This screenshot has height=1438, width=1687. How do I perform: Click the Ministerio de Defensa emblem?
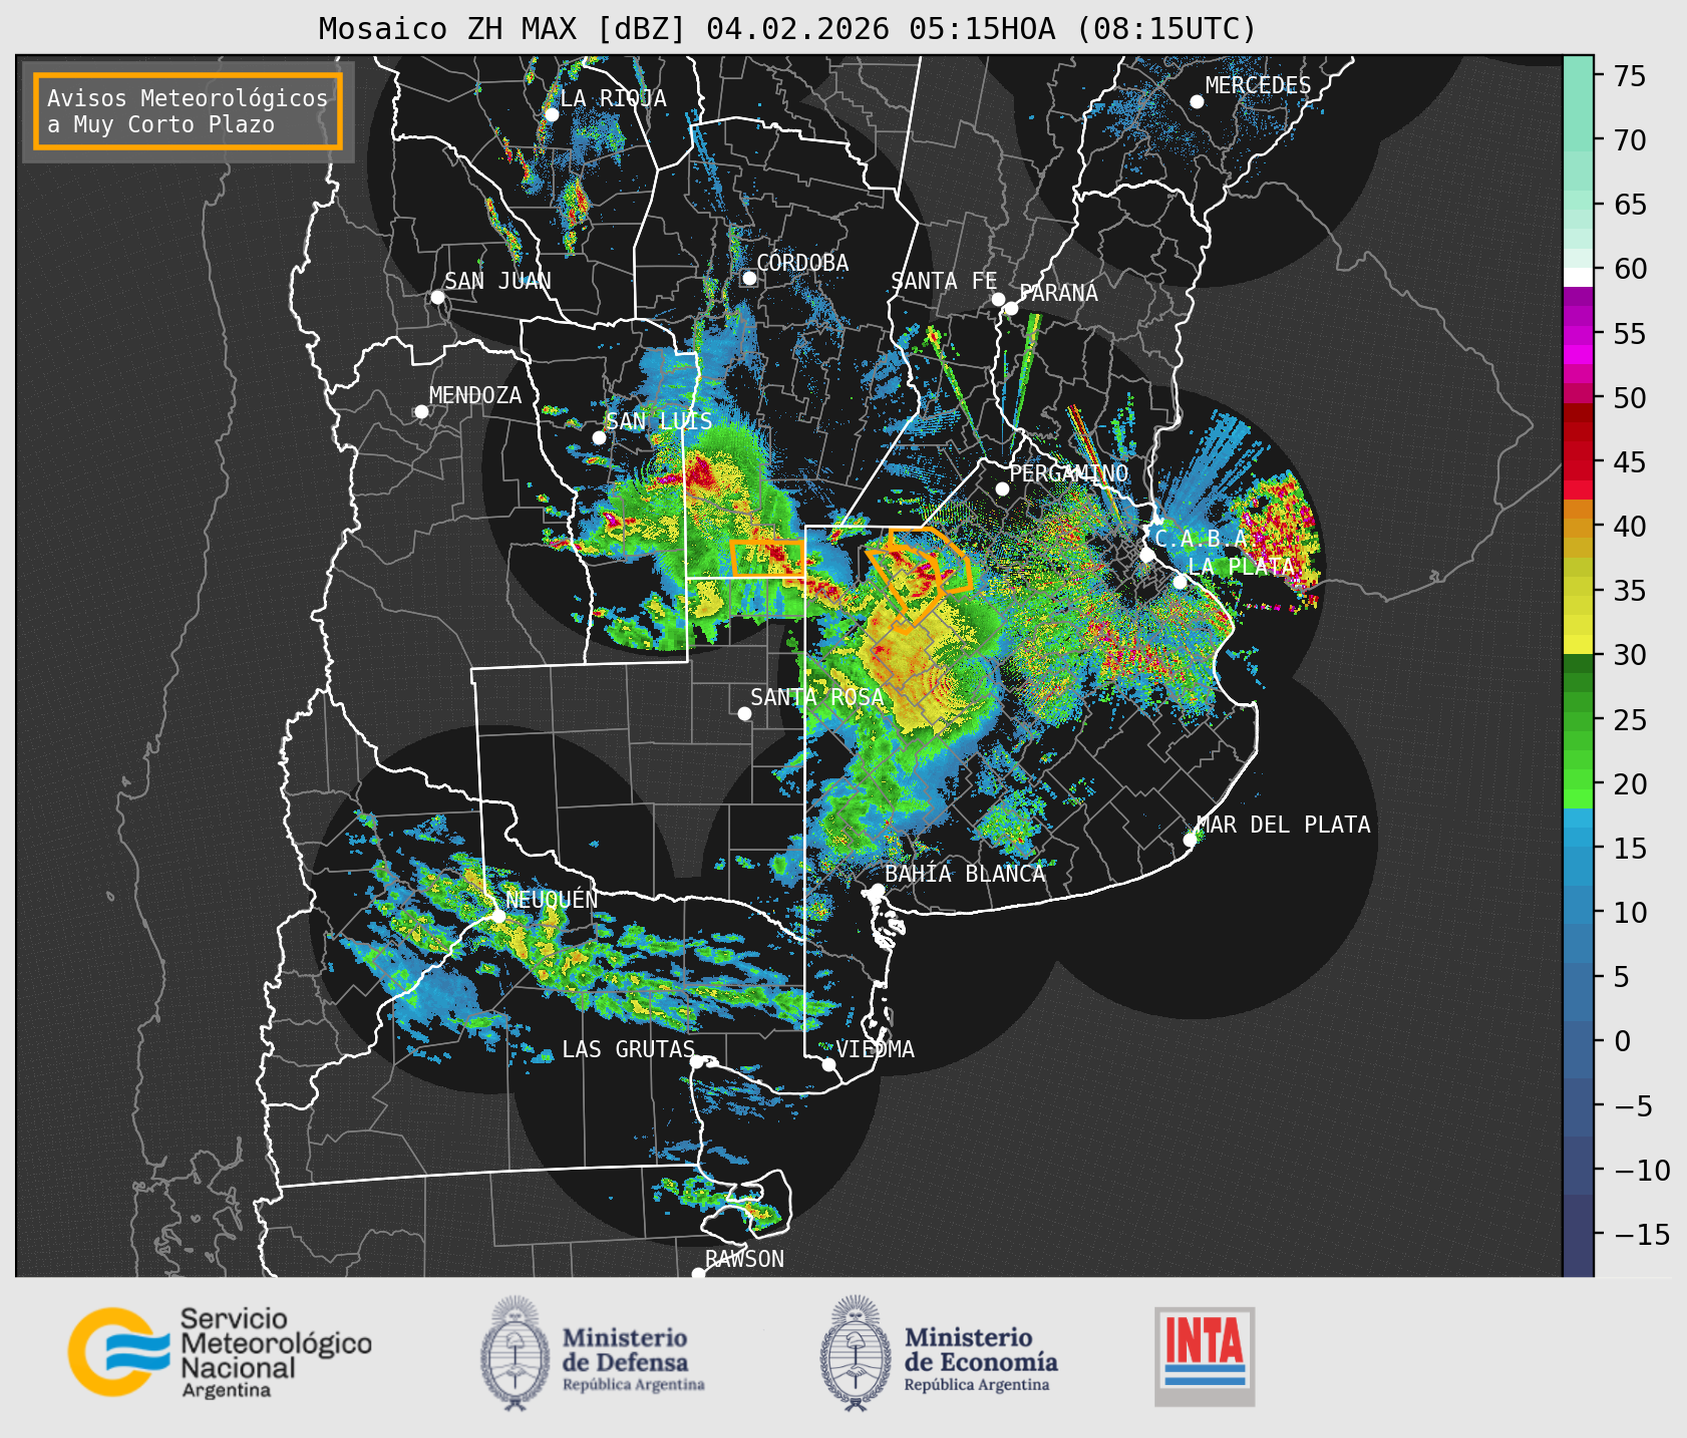pyautogui.click(x=514, y=1353)
